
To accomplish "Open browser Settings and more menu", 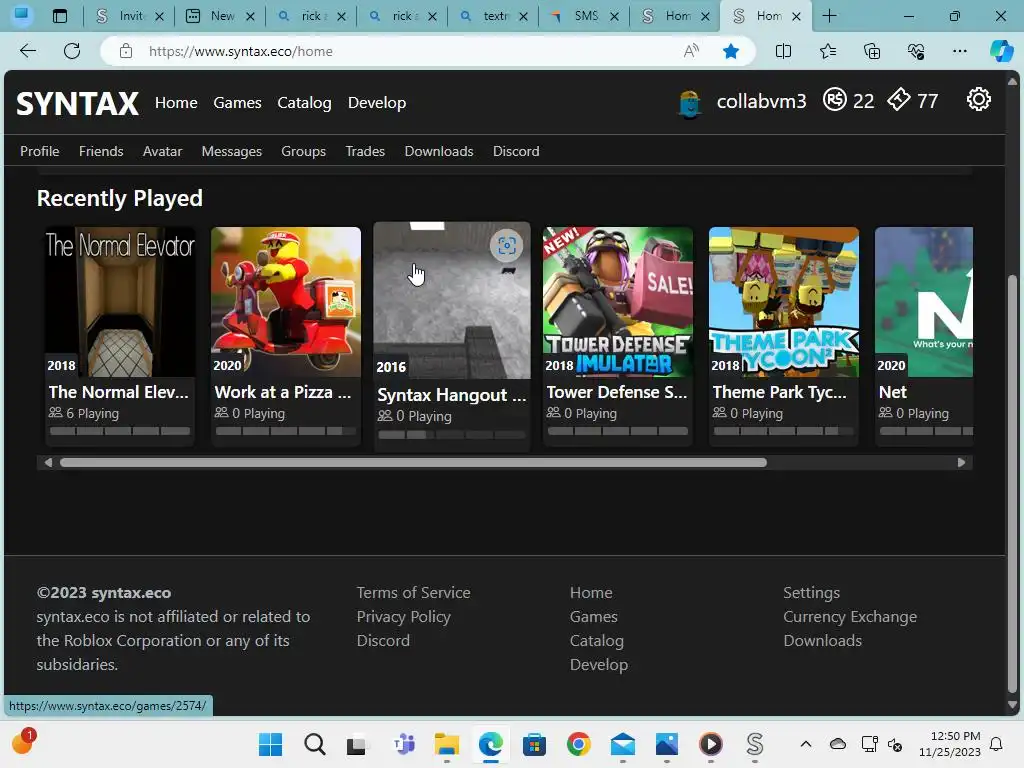I will pyautogui.click(x=959, y=51).
